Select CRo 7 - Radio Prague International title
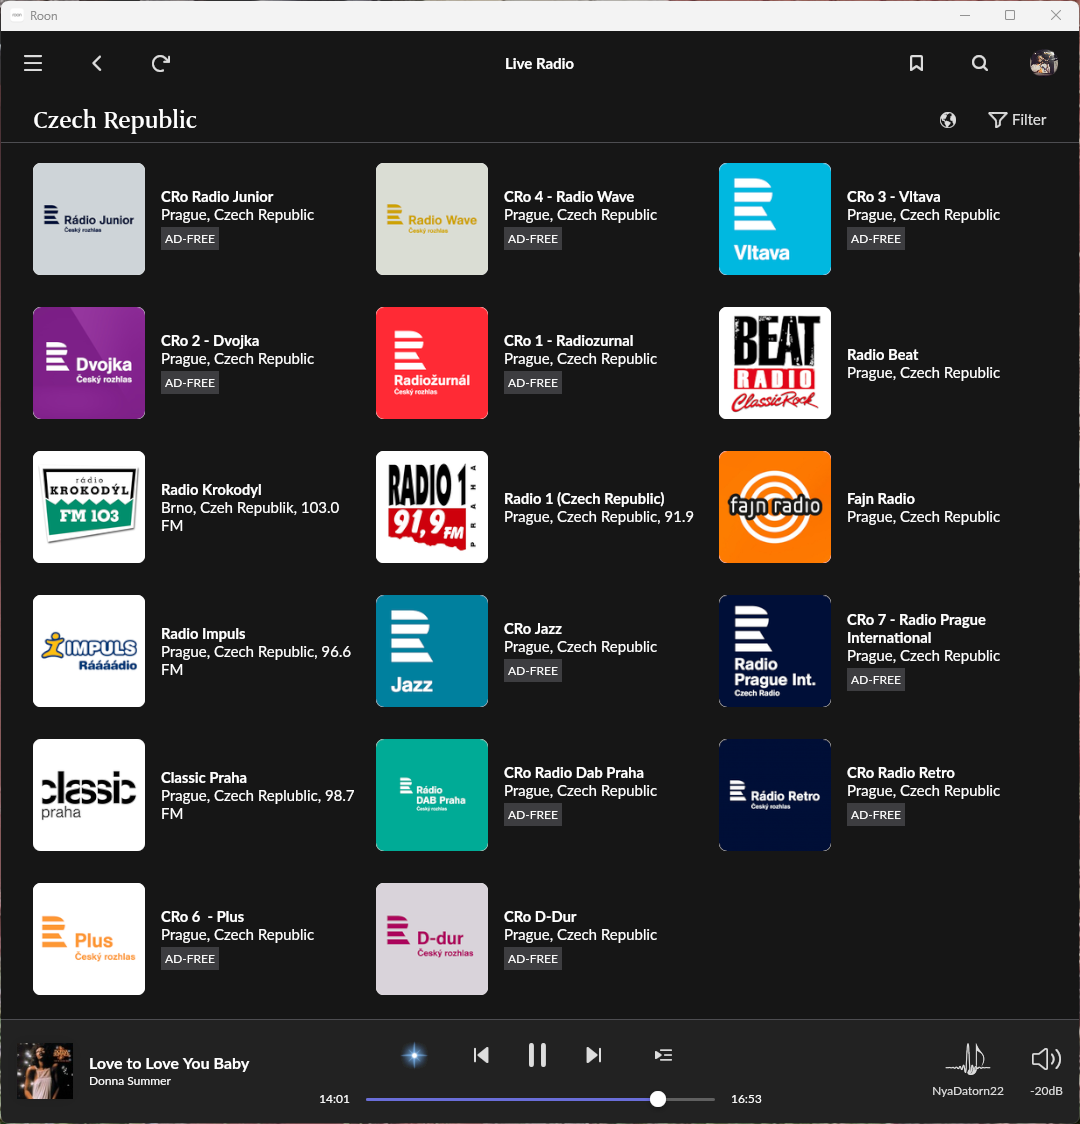 (917, 629)
